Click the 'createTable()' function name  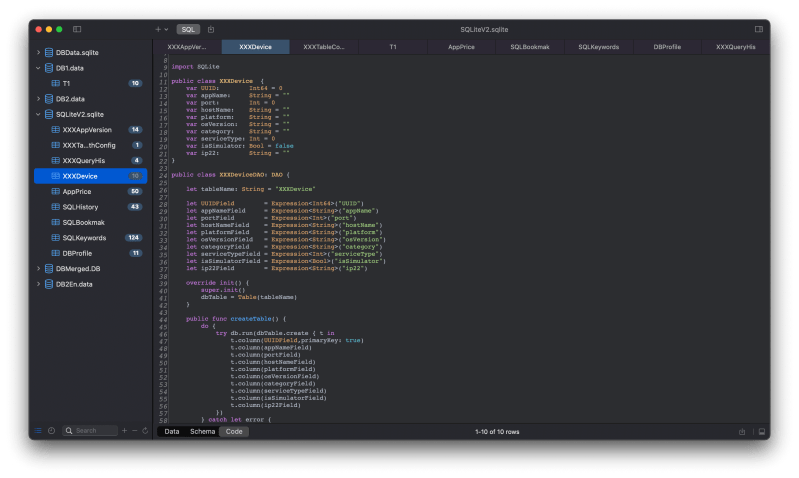(x=254, y=318)
